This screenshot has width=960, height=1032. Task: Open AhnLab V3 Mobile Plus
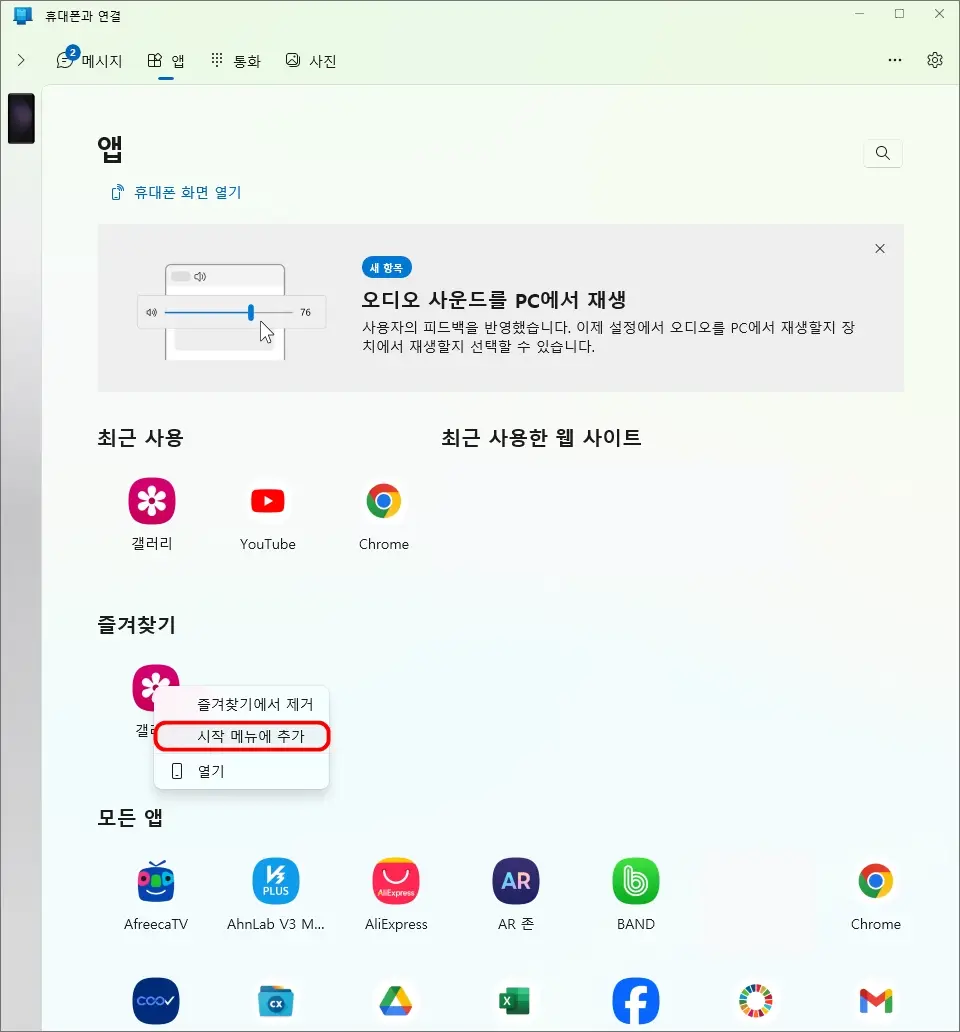[275, 881]
